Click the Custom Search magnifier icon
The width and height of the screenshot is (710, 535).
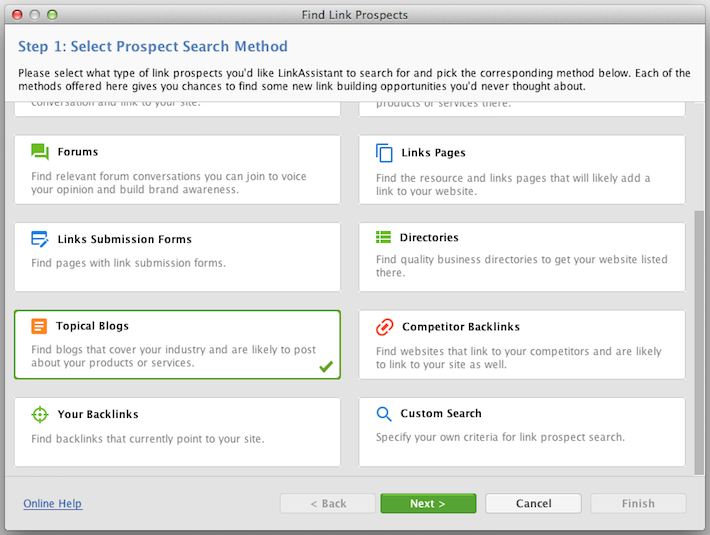coord(384,414)
